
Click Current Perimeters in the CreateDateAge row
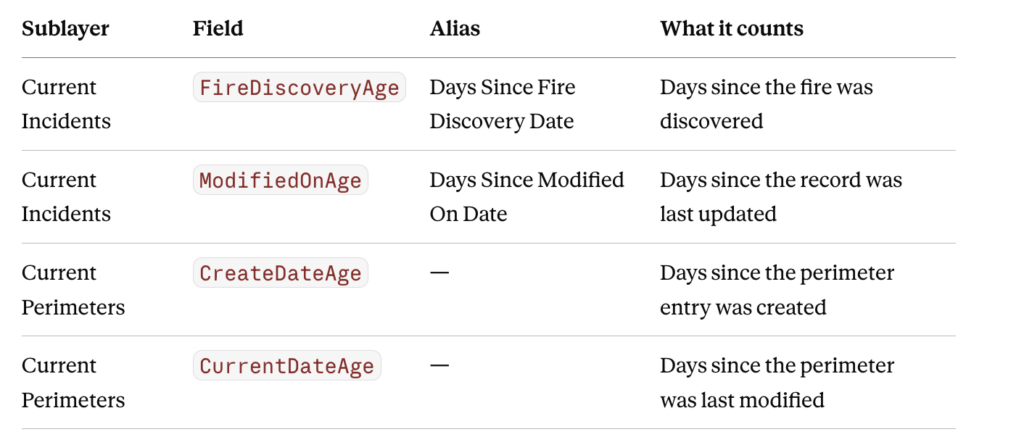[x=73, y=289]
